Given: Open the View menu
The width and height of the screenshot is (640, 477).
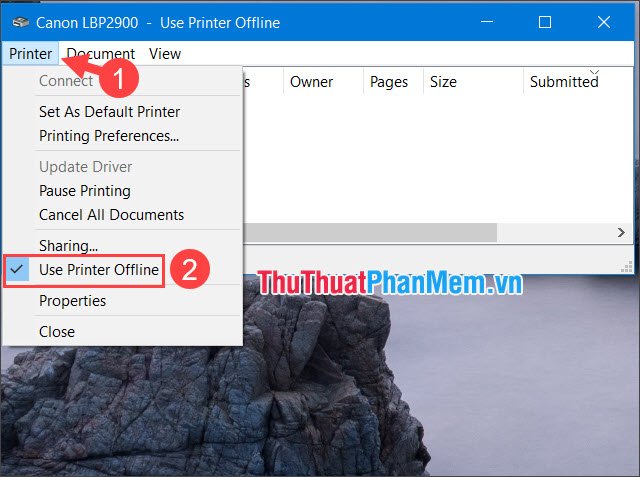Looking at the screenshot, I should tap(165, 53).
